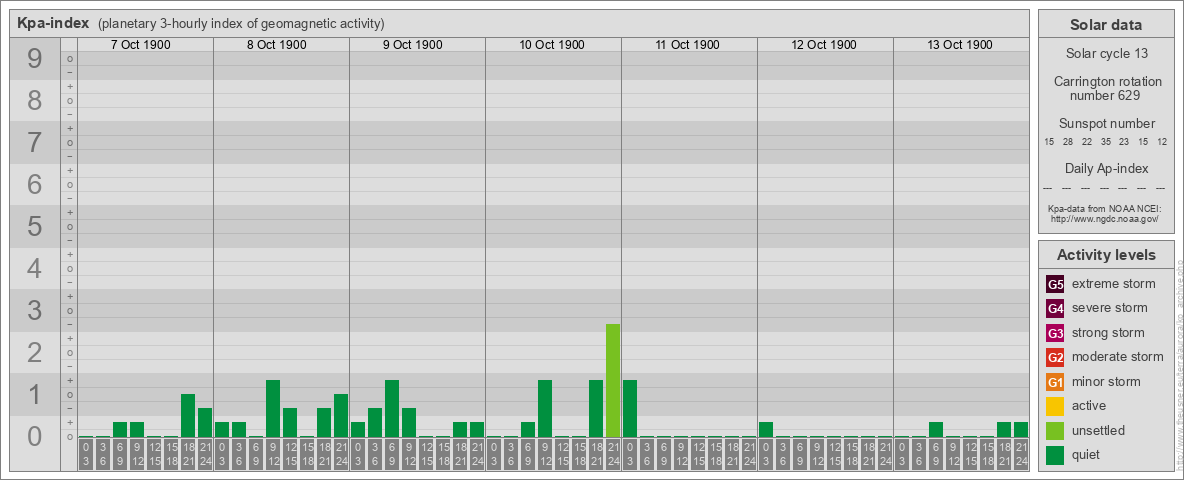Click sunspot value 23
Screen dimensions: 1184x480
pos(1124,142)
